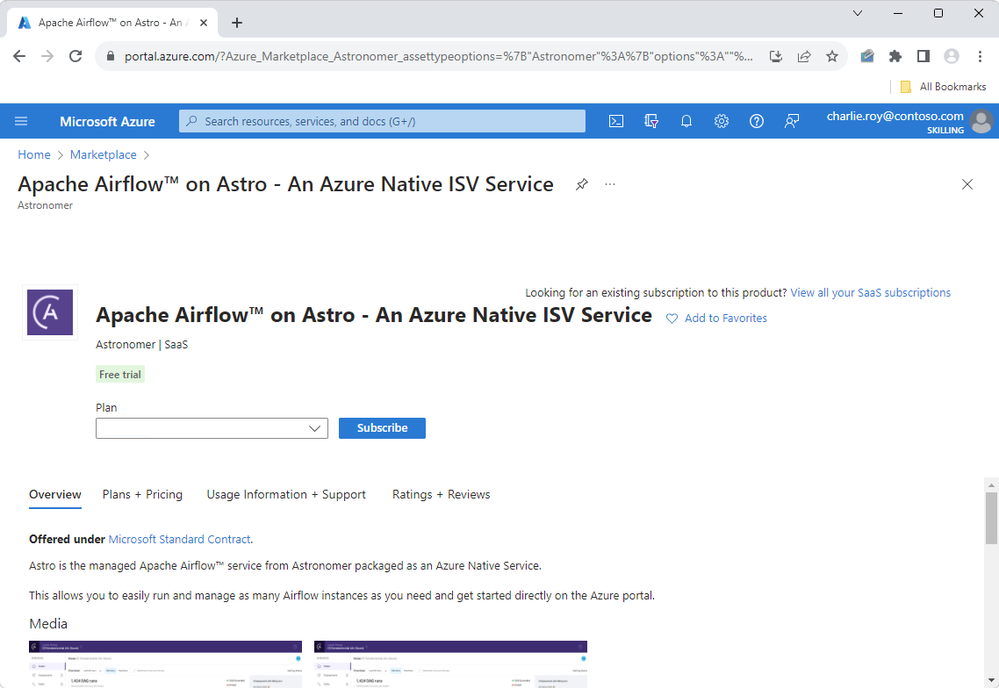The image size is (999, 688).
Task: Click the Microsoft Azure logo text
Action: coord(107,122)
